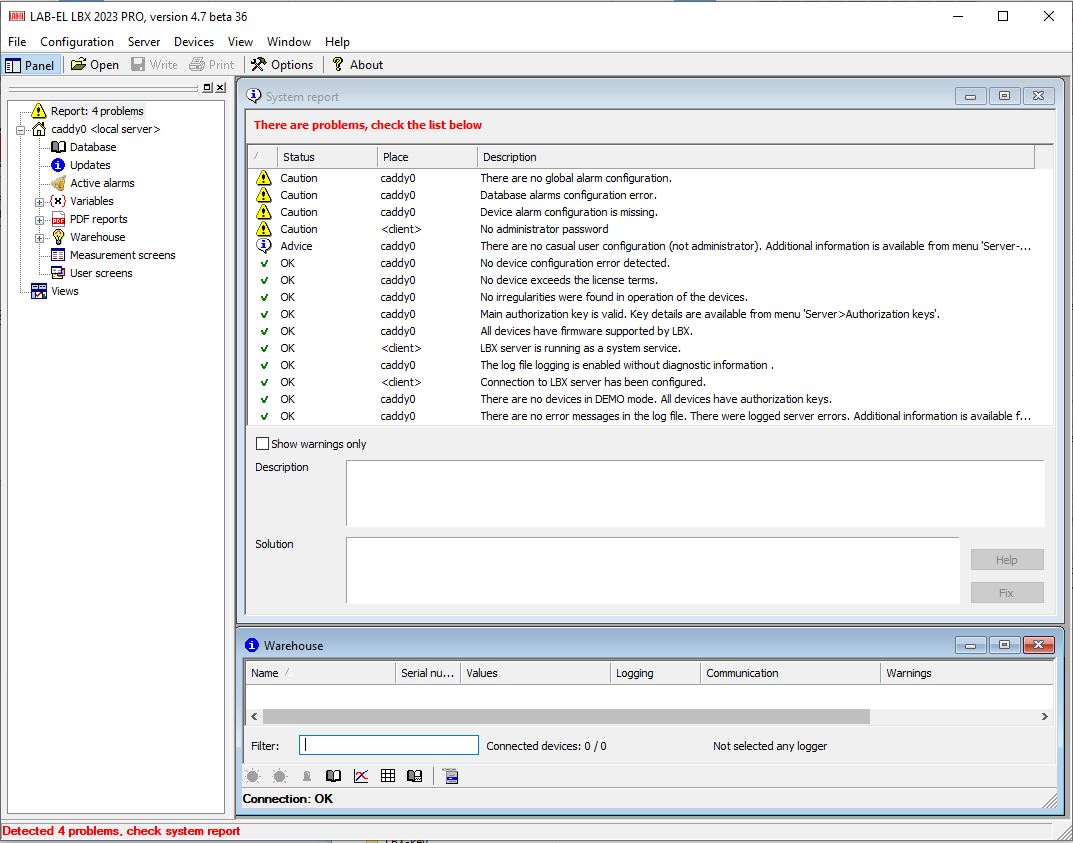Click the blue info icon next to Updates

click(58, 165)
